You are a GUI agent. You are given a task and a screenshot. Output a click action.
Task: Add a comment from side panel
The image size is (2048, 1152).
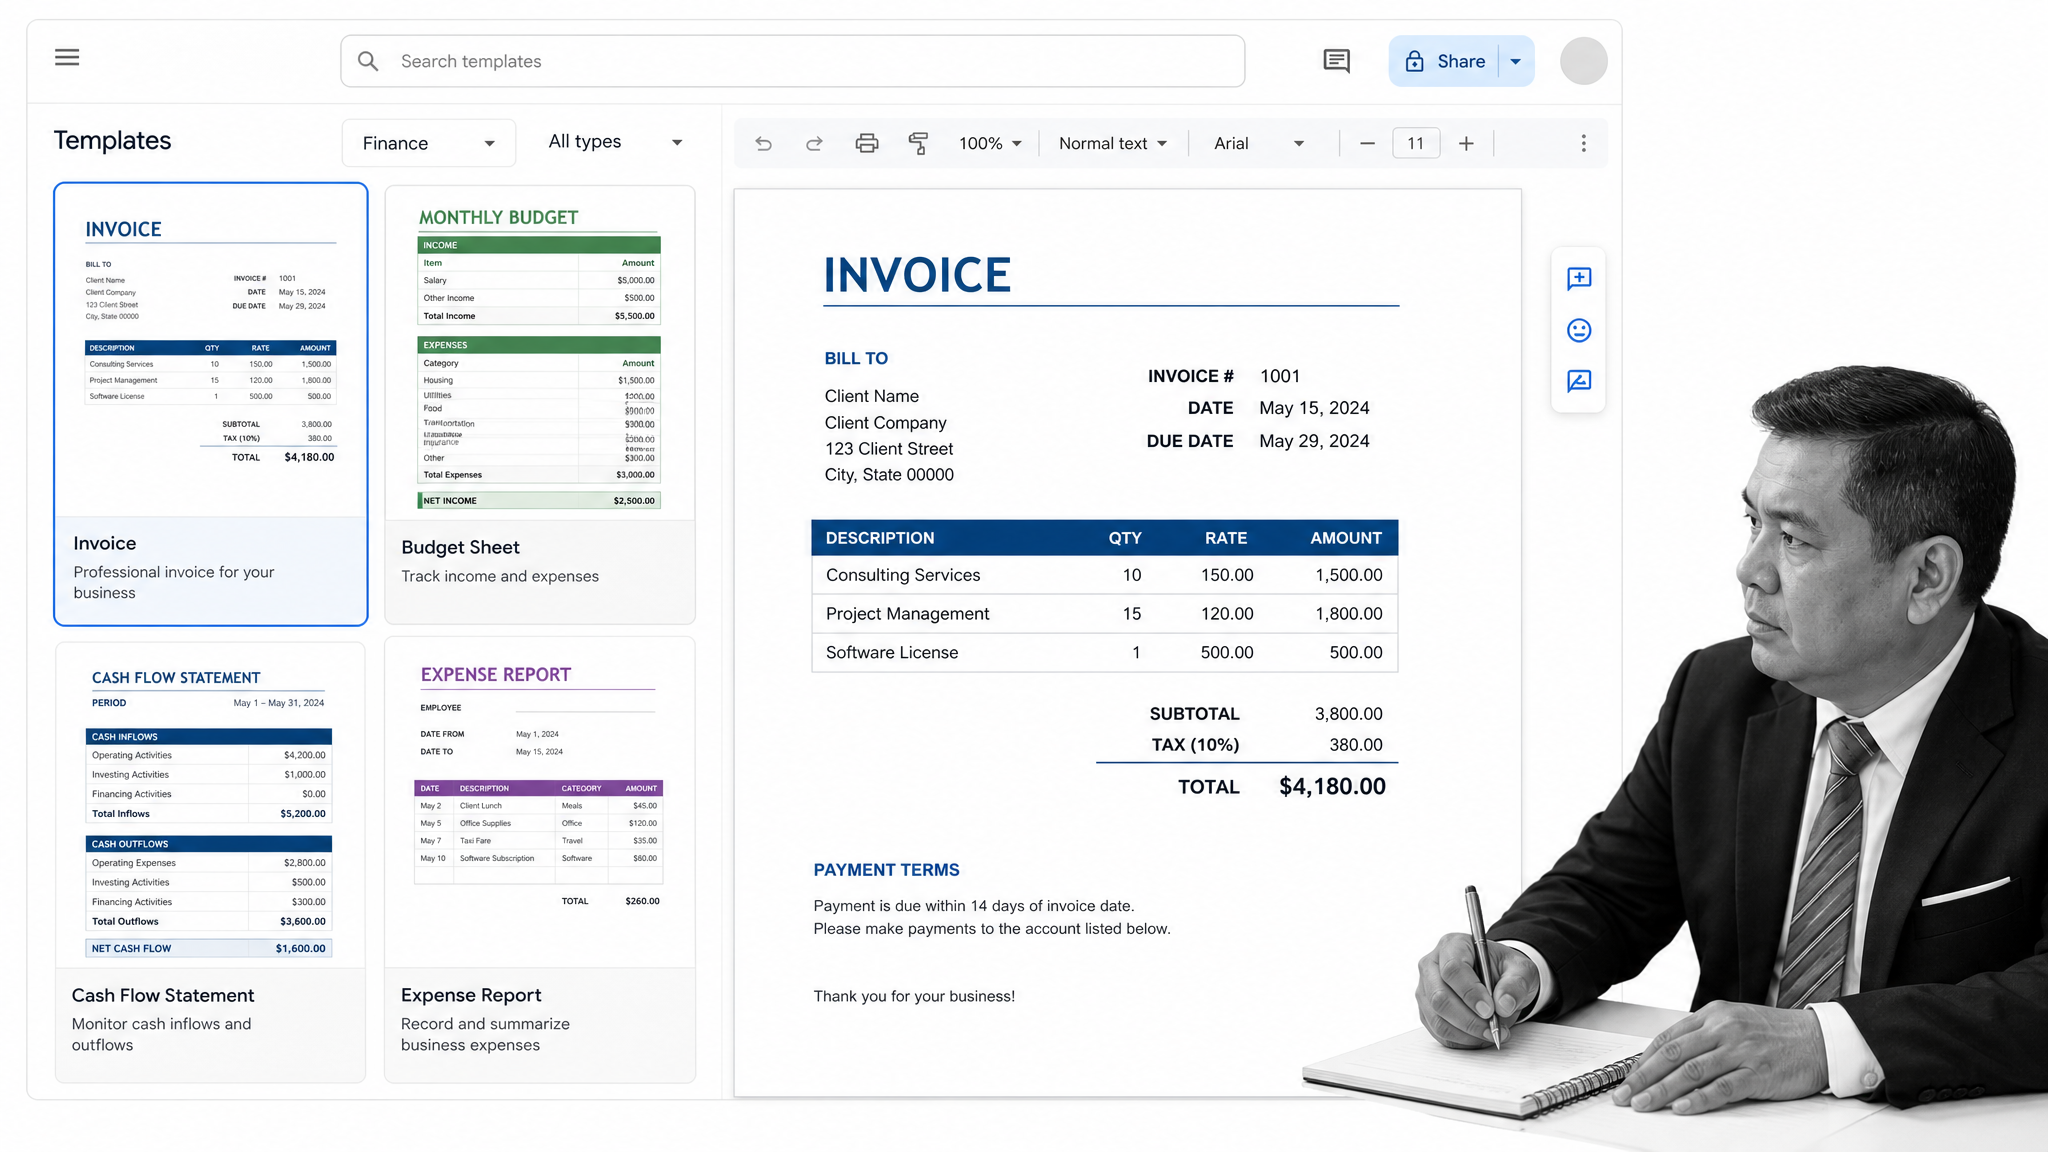point(1579,279)
